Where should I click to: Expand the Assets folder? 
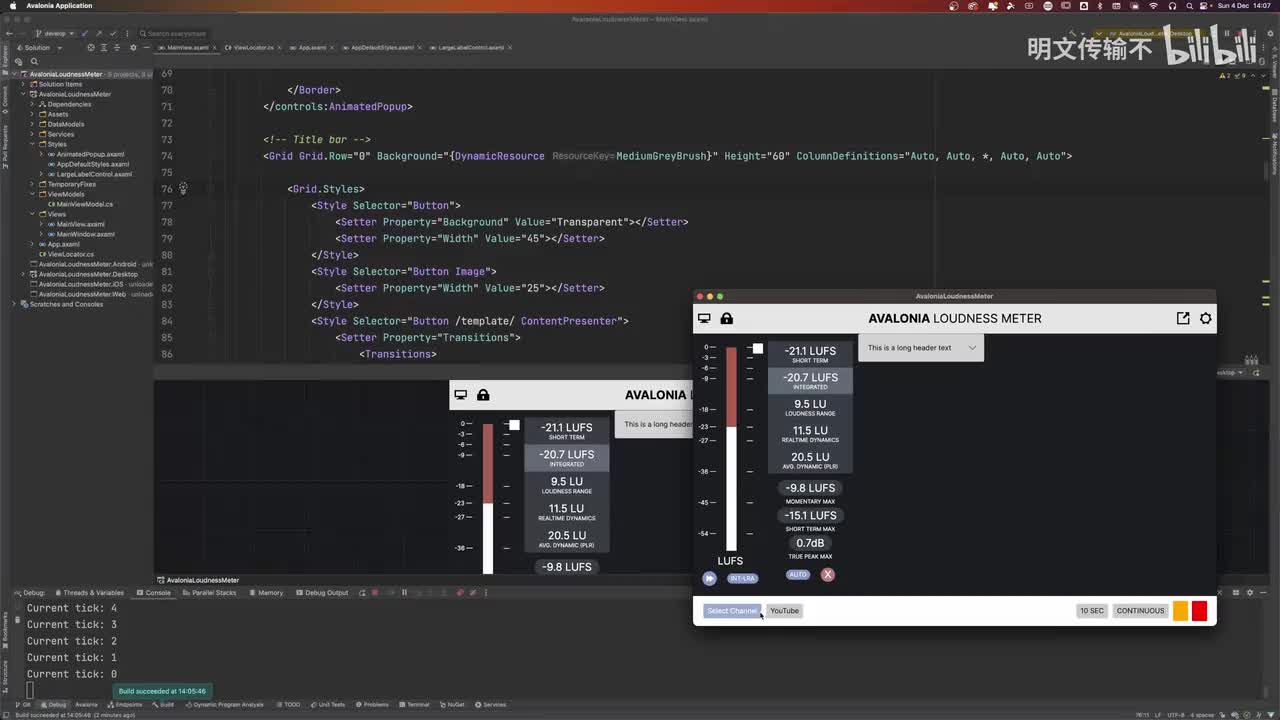click(32, 114)
